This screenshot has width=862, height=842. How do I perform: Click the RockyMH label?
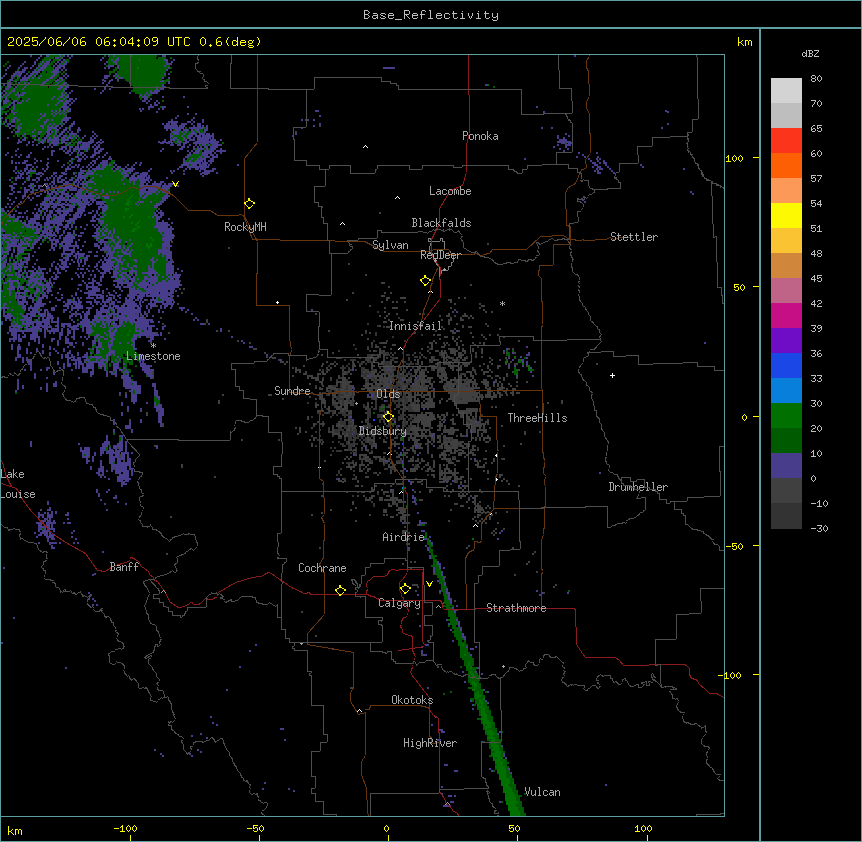pos(245,227)
